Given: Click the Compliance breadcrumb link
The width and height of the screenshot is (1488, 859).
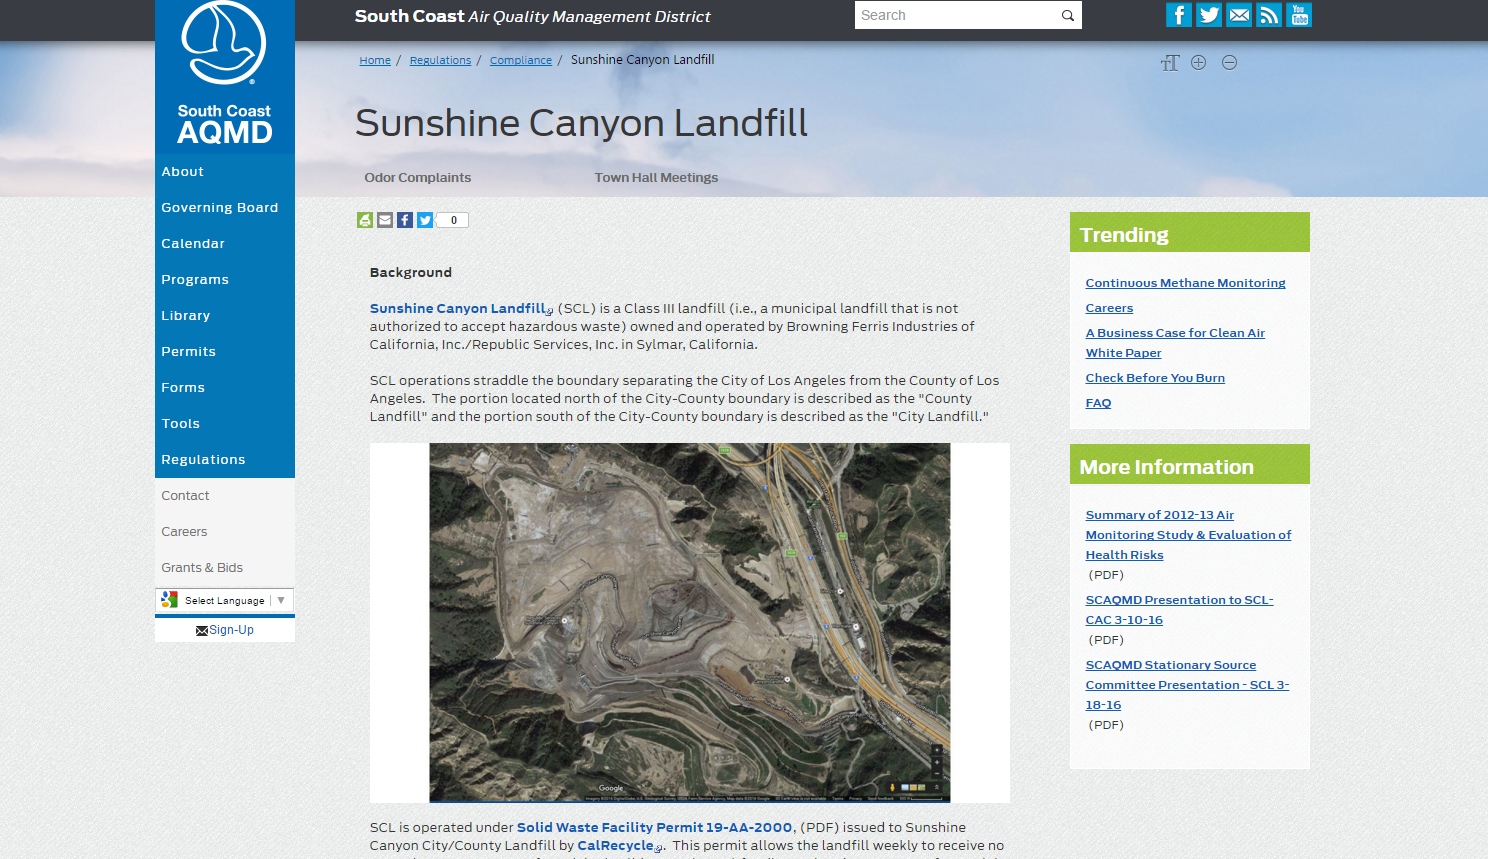Looking at the screenshot, I should (x=520, y=61).
